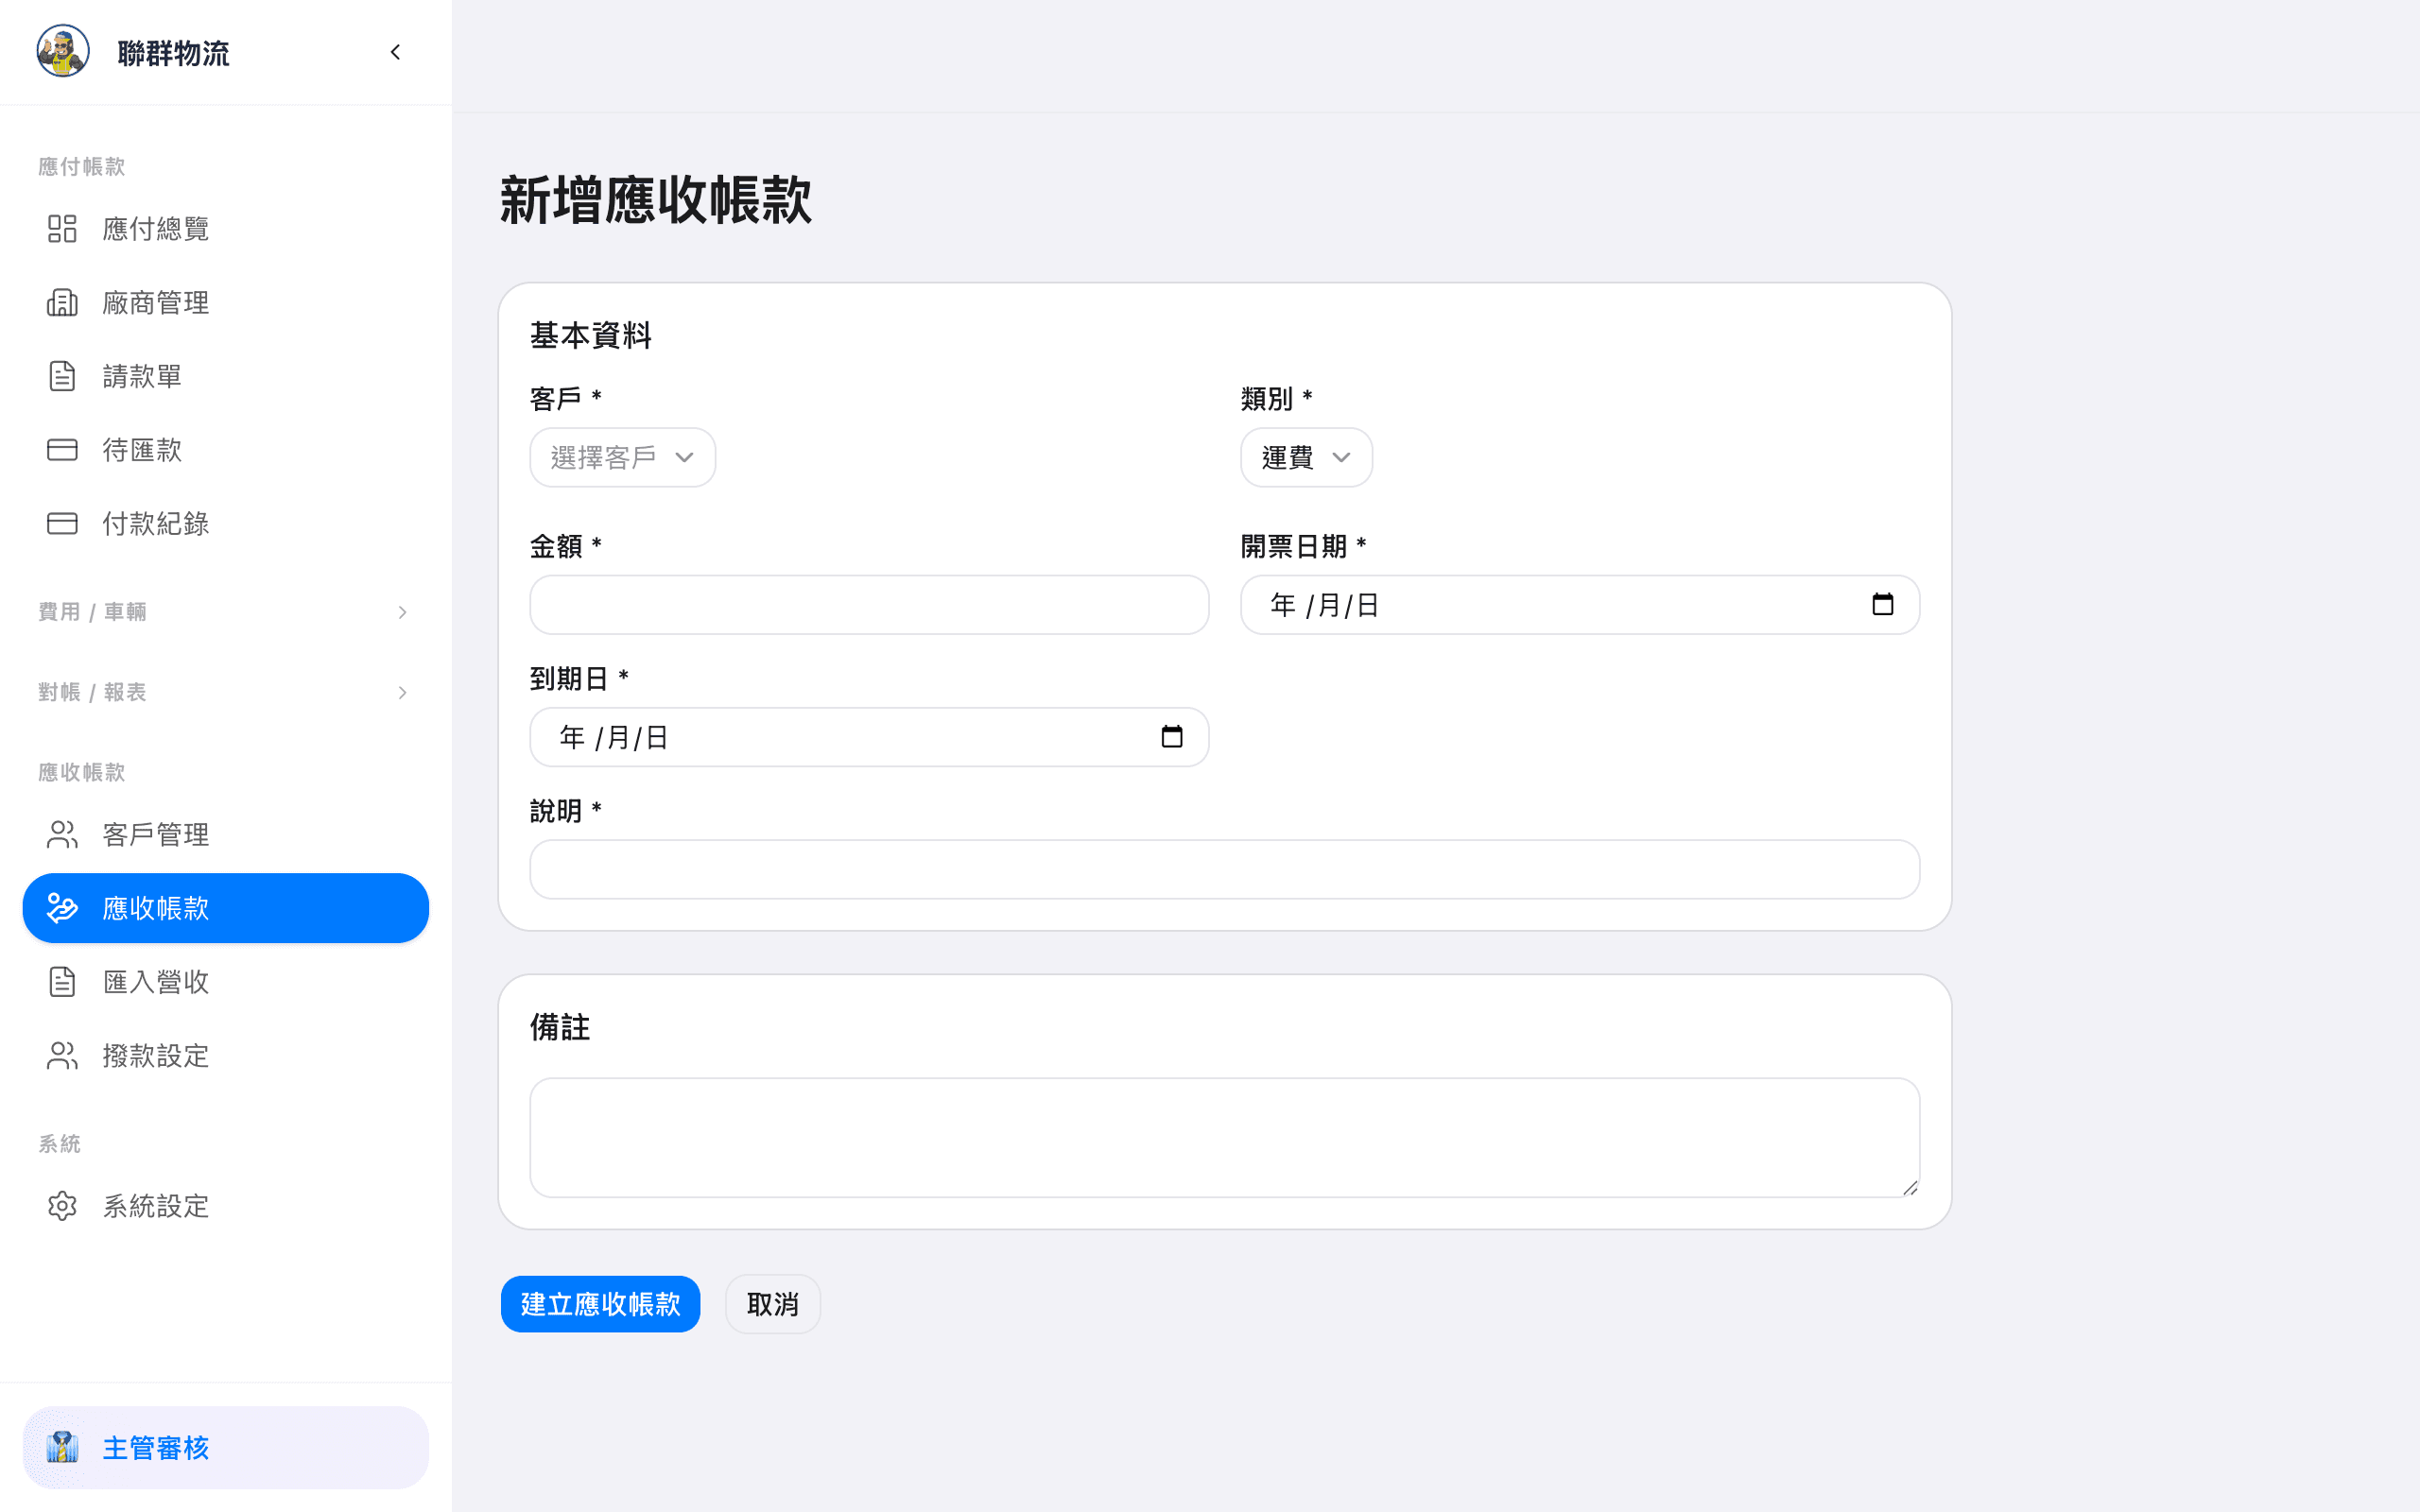Open the 選擇客戶 customer dropdown
Image resolution: width=2420 pixels, height=1512 pixels.
tap(621, 457)
